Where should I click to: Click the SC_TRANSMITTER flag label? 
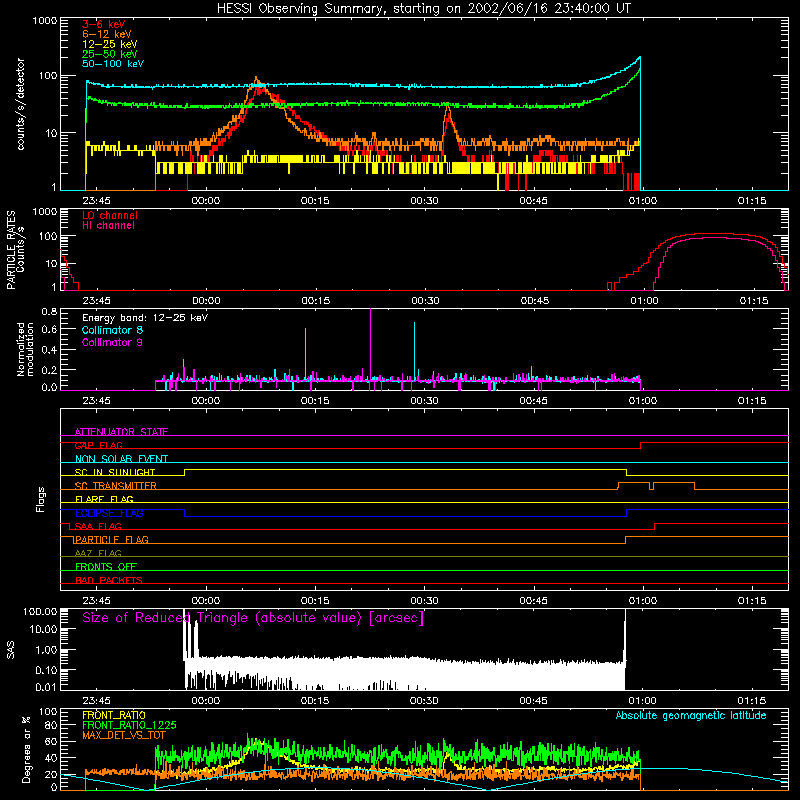coord(115,485)
